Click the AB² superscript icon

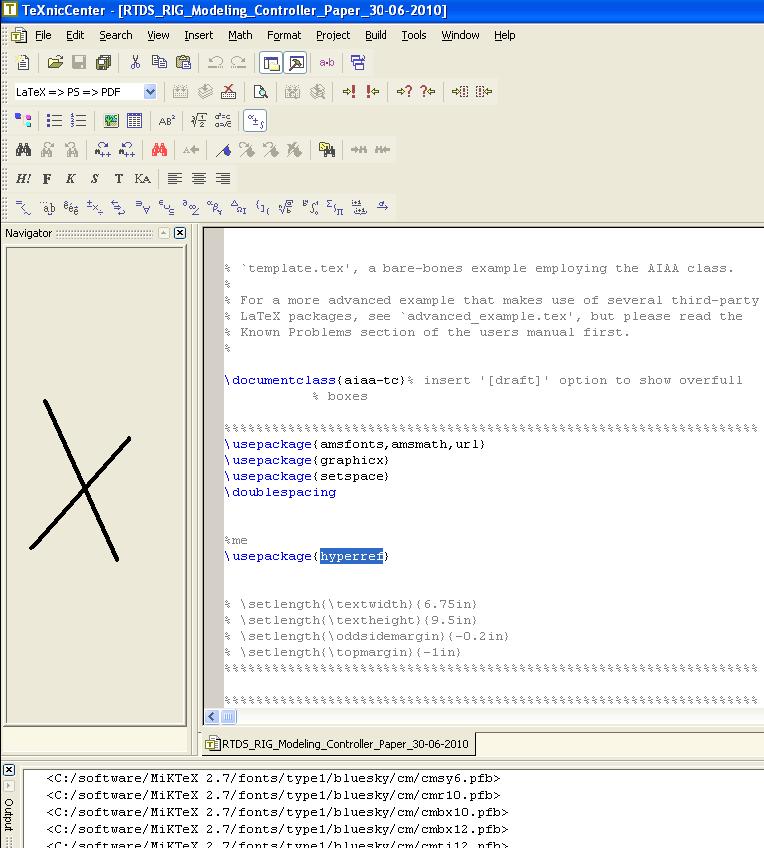tap(167, 121)
